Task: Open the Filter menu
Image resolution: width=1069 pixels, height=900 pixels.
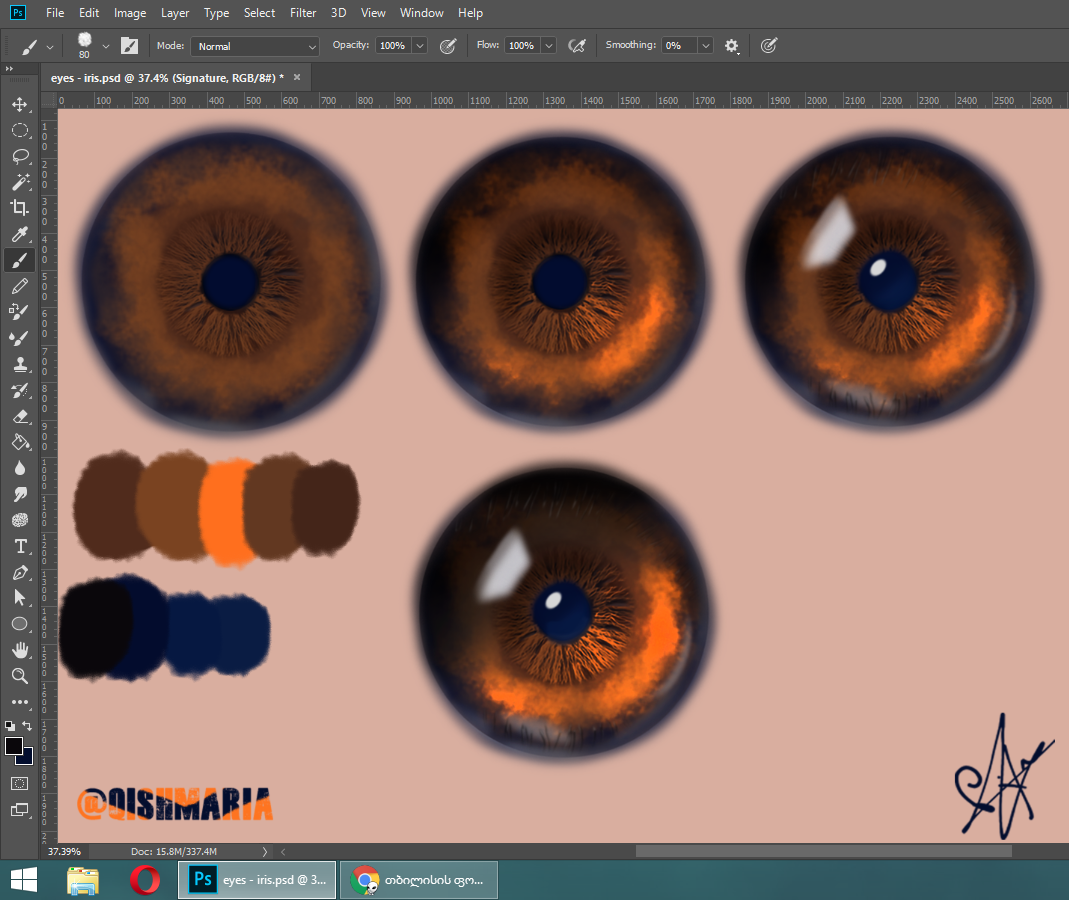Action: pyautogui.click(x=303, y=13)
